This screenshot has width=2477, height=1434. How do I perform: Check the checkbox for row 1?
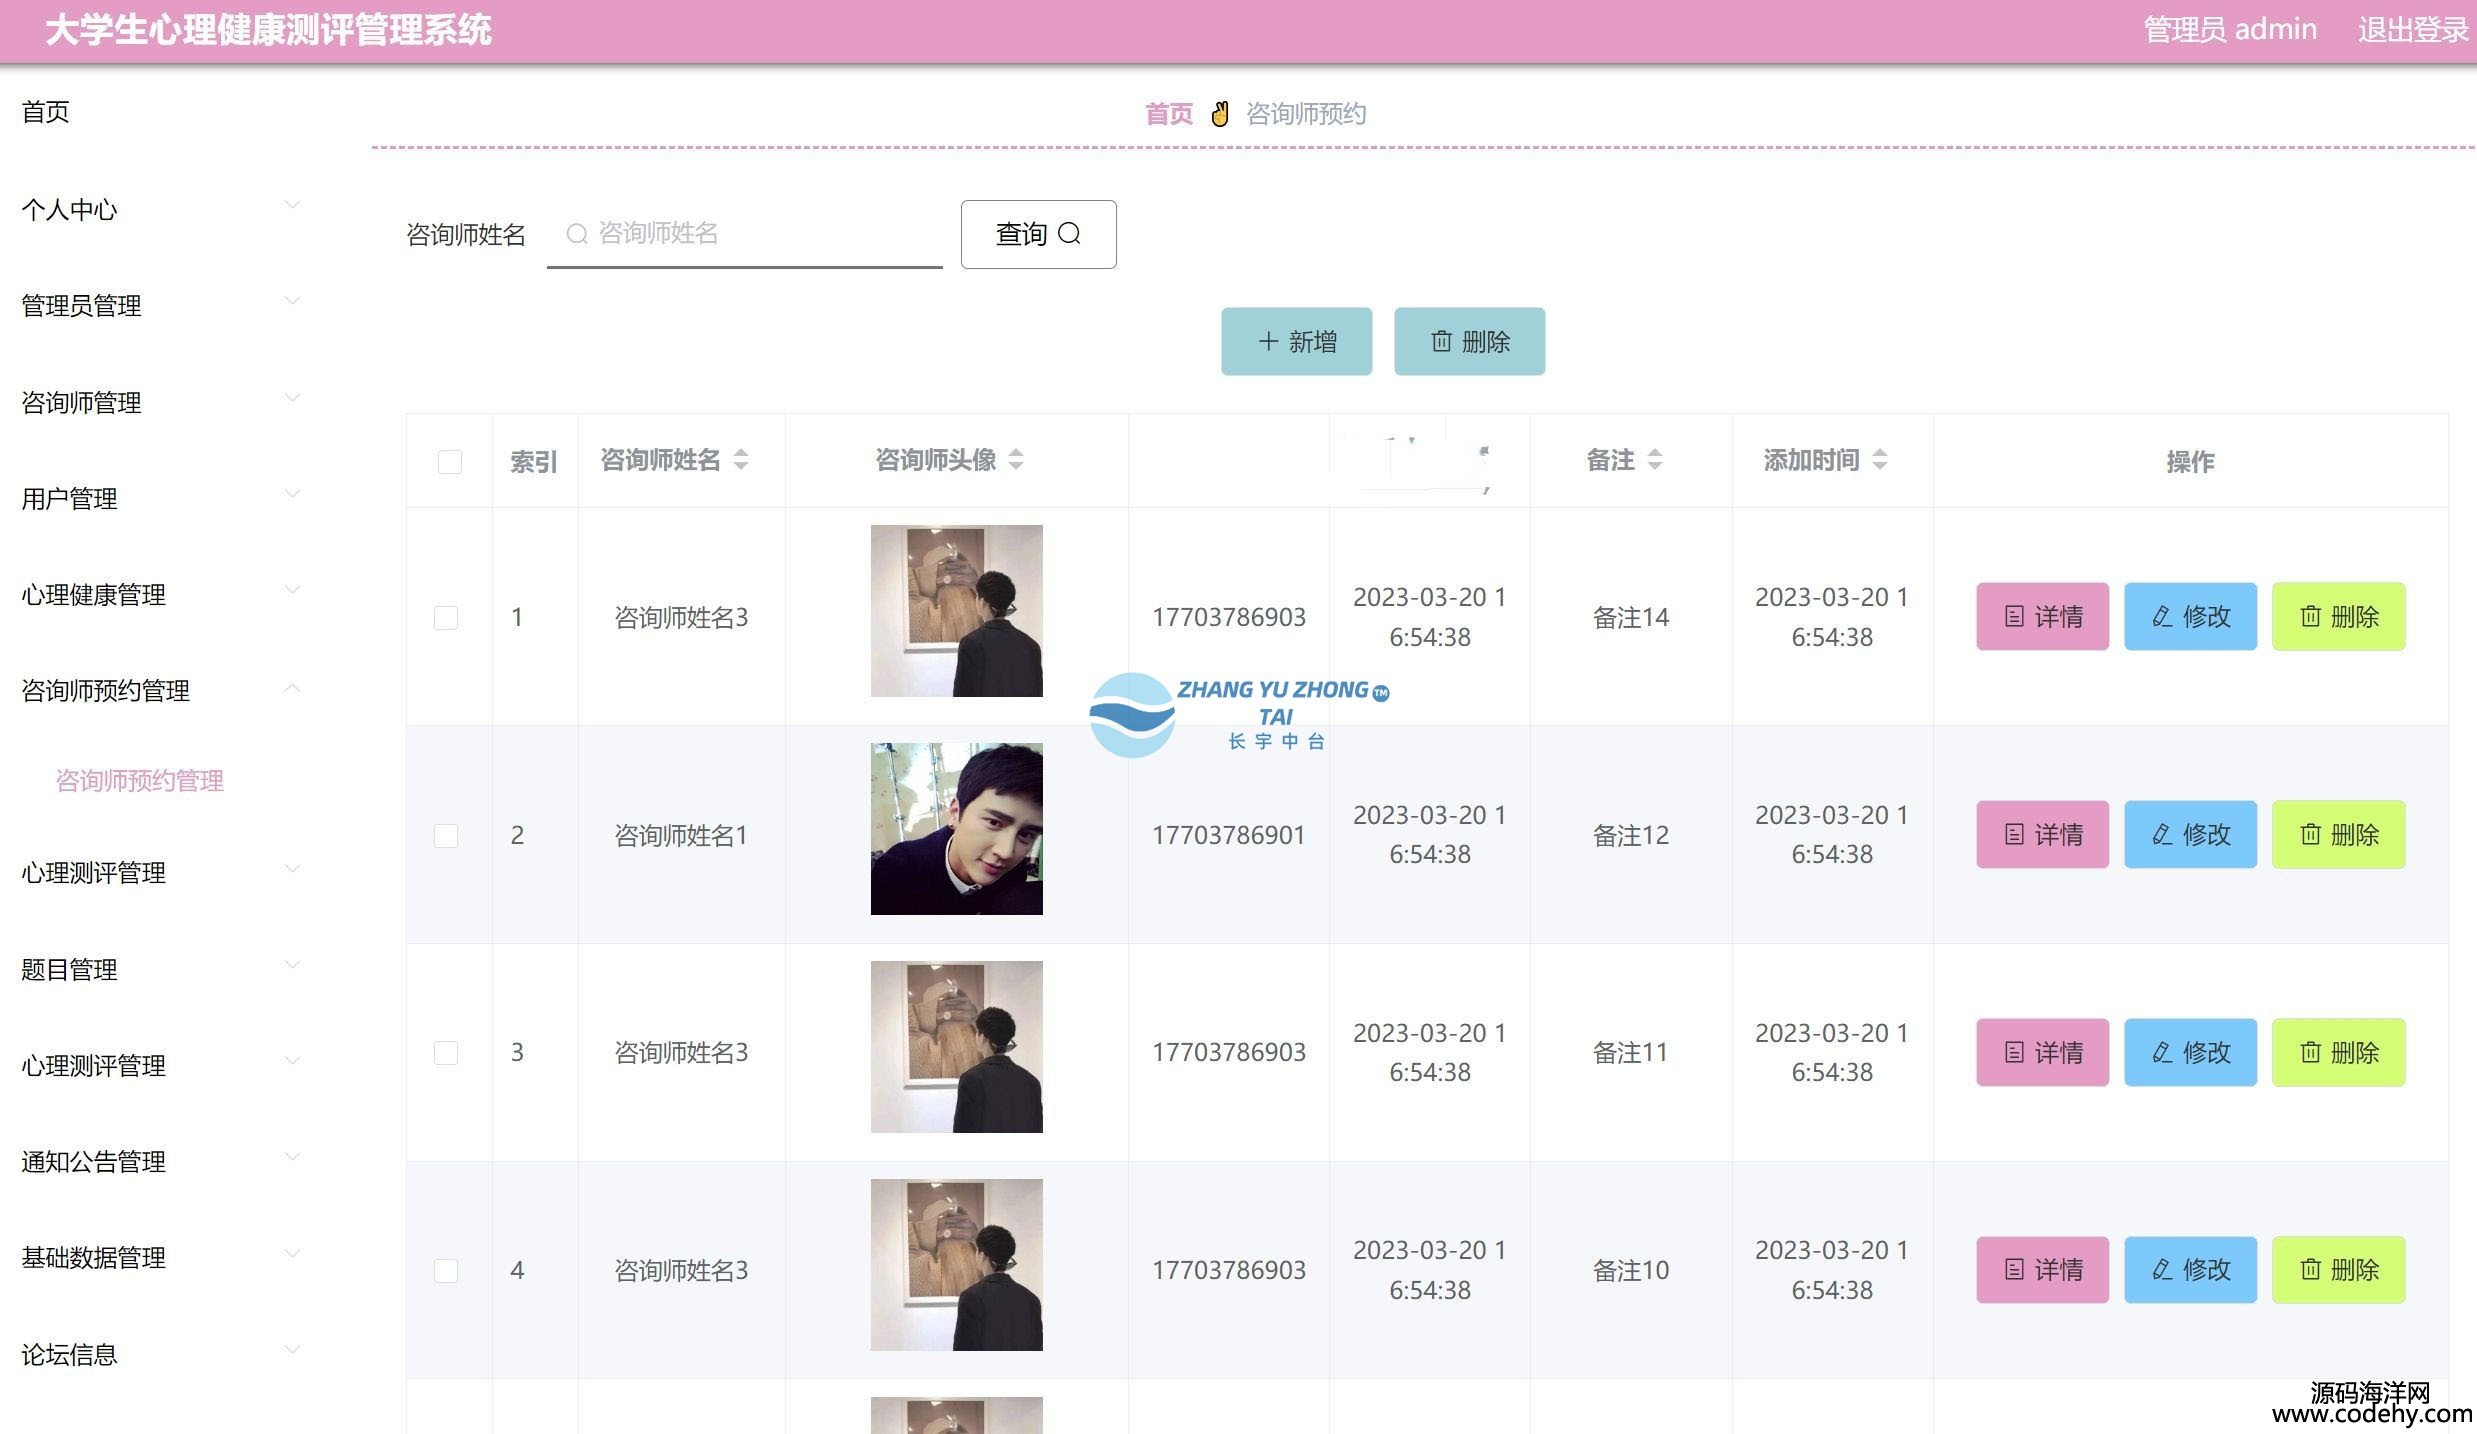pyautogui.click(x=446, y=617)
